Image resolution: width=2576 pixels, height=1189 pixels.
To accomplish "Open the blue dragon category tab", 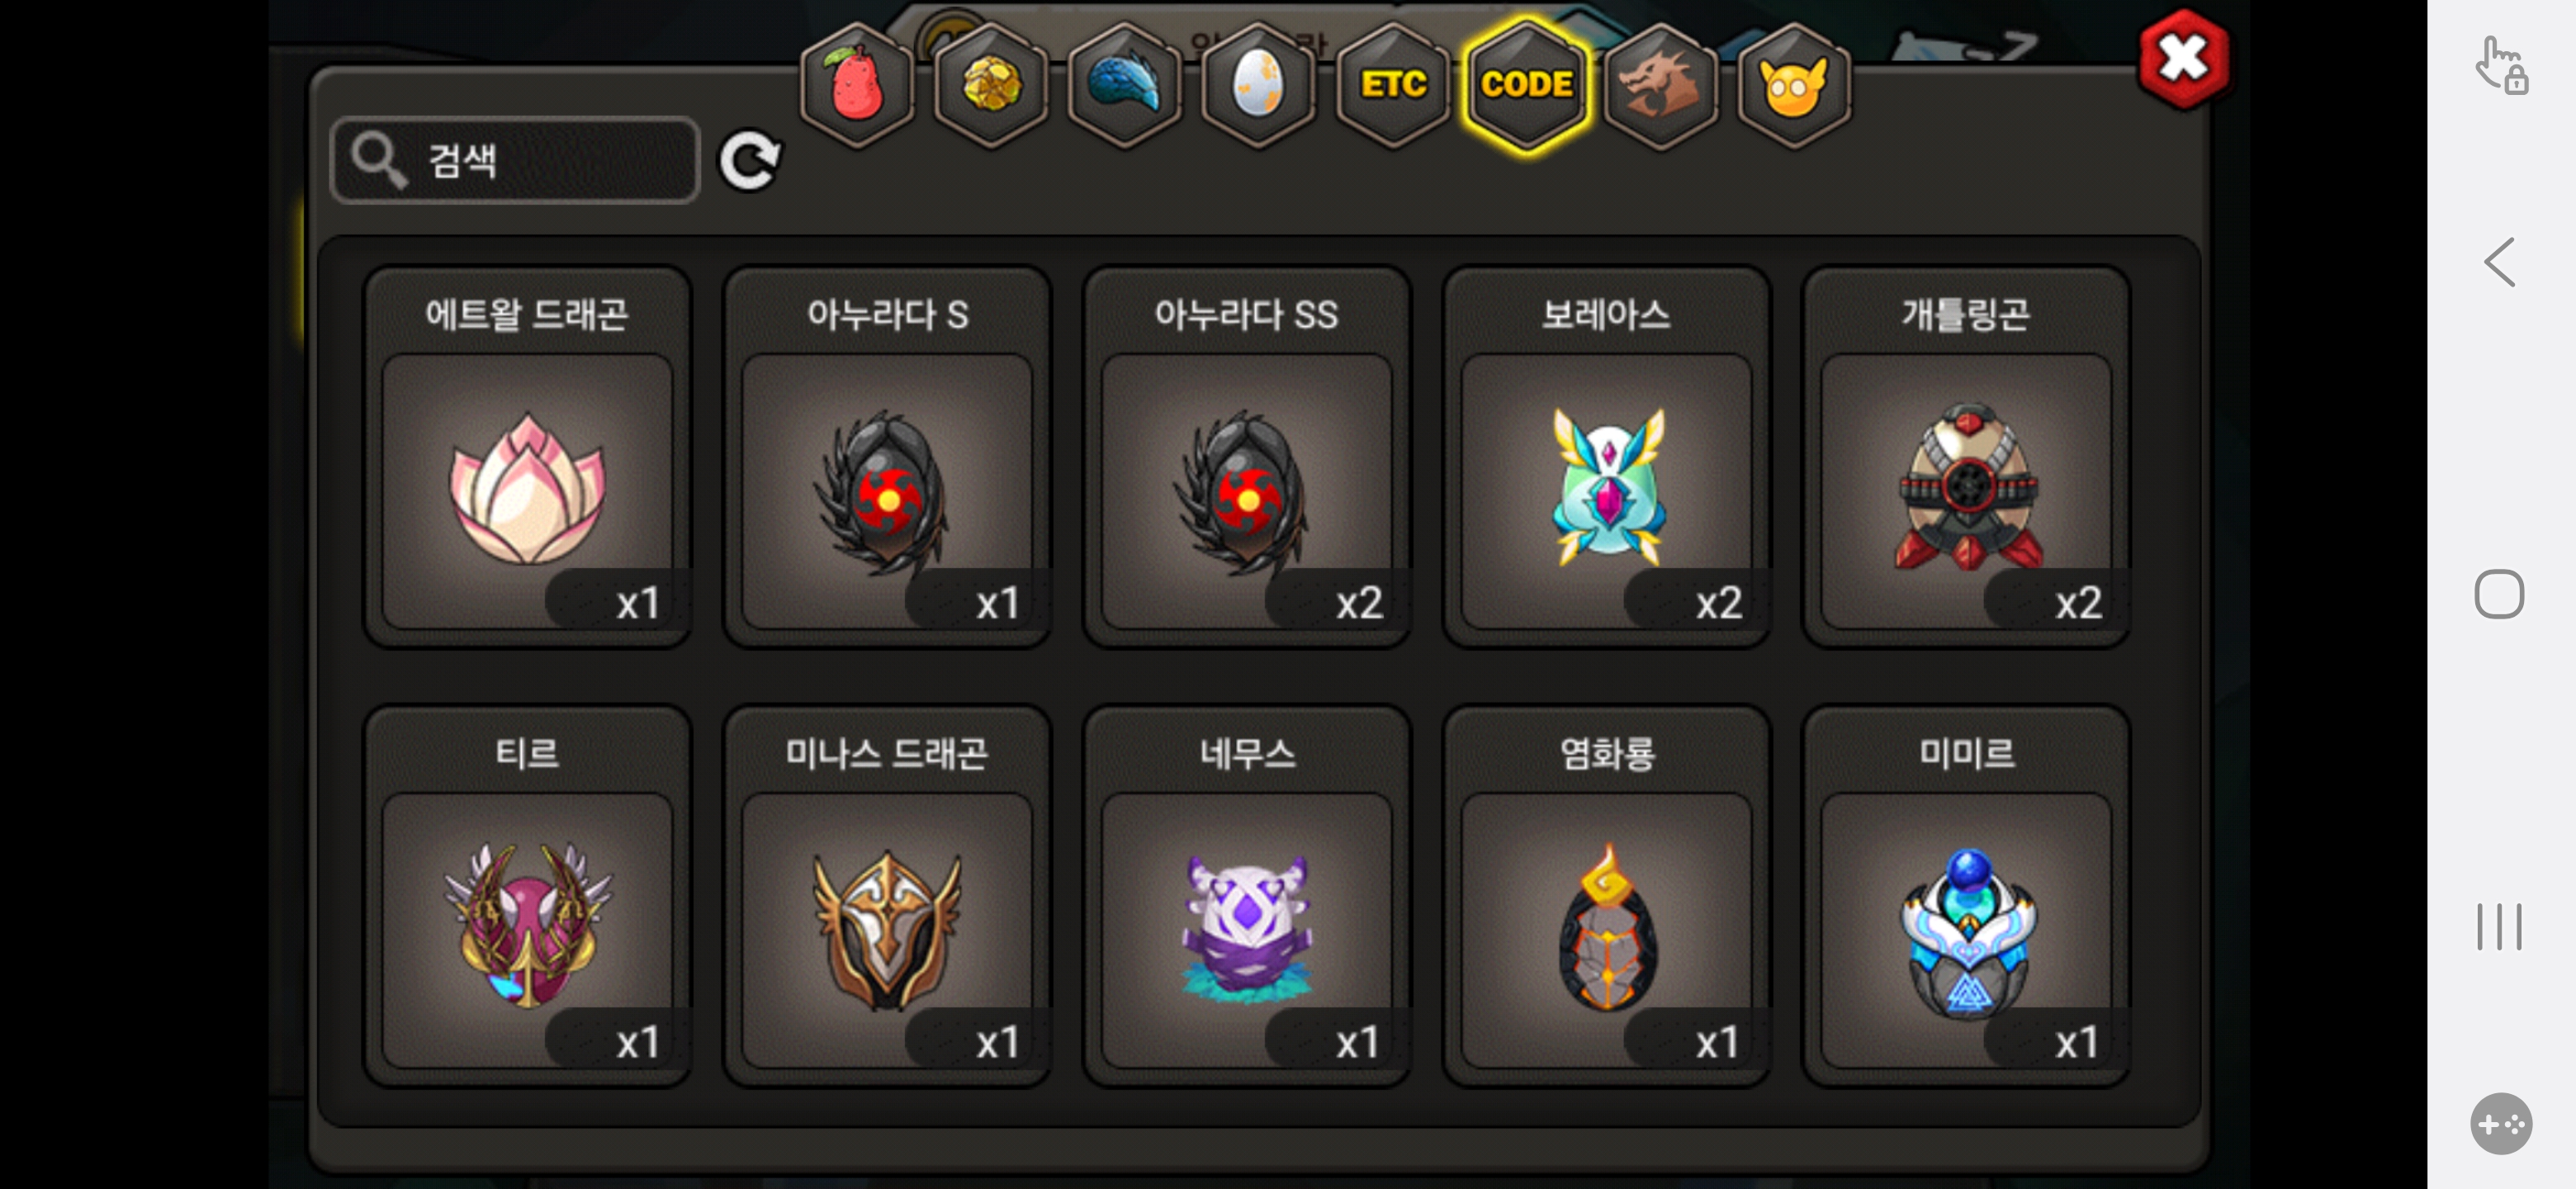I will 1124,84.
